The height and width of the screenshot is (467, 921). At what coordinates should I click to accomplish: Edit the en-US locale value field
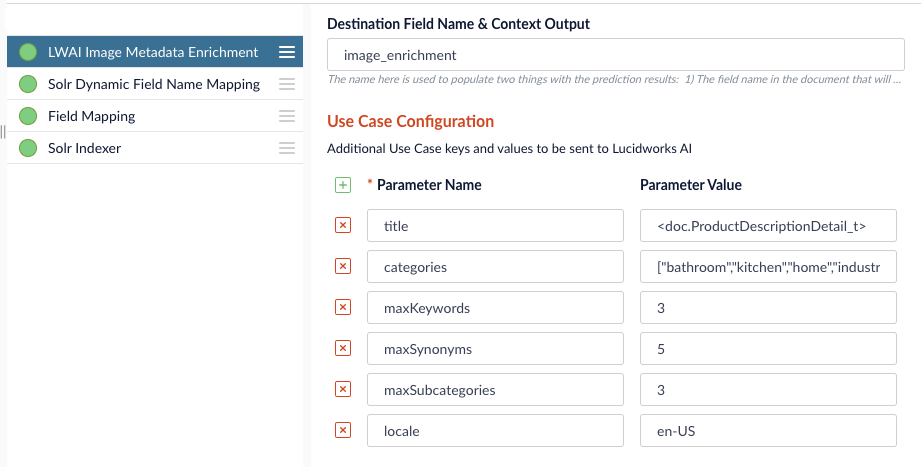(768, 431)
